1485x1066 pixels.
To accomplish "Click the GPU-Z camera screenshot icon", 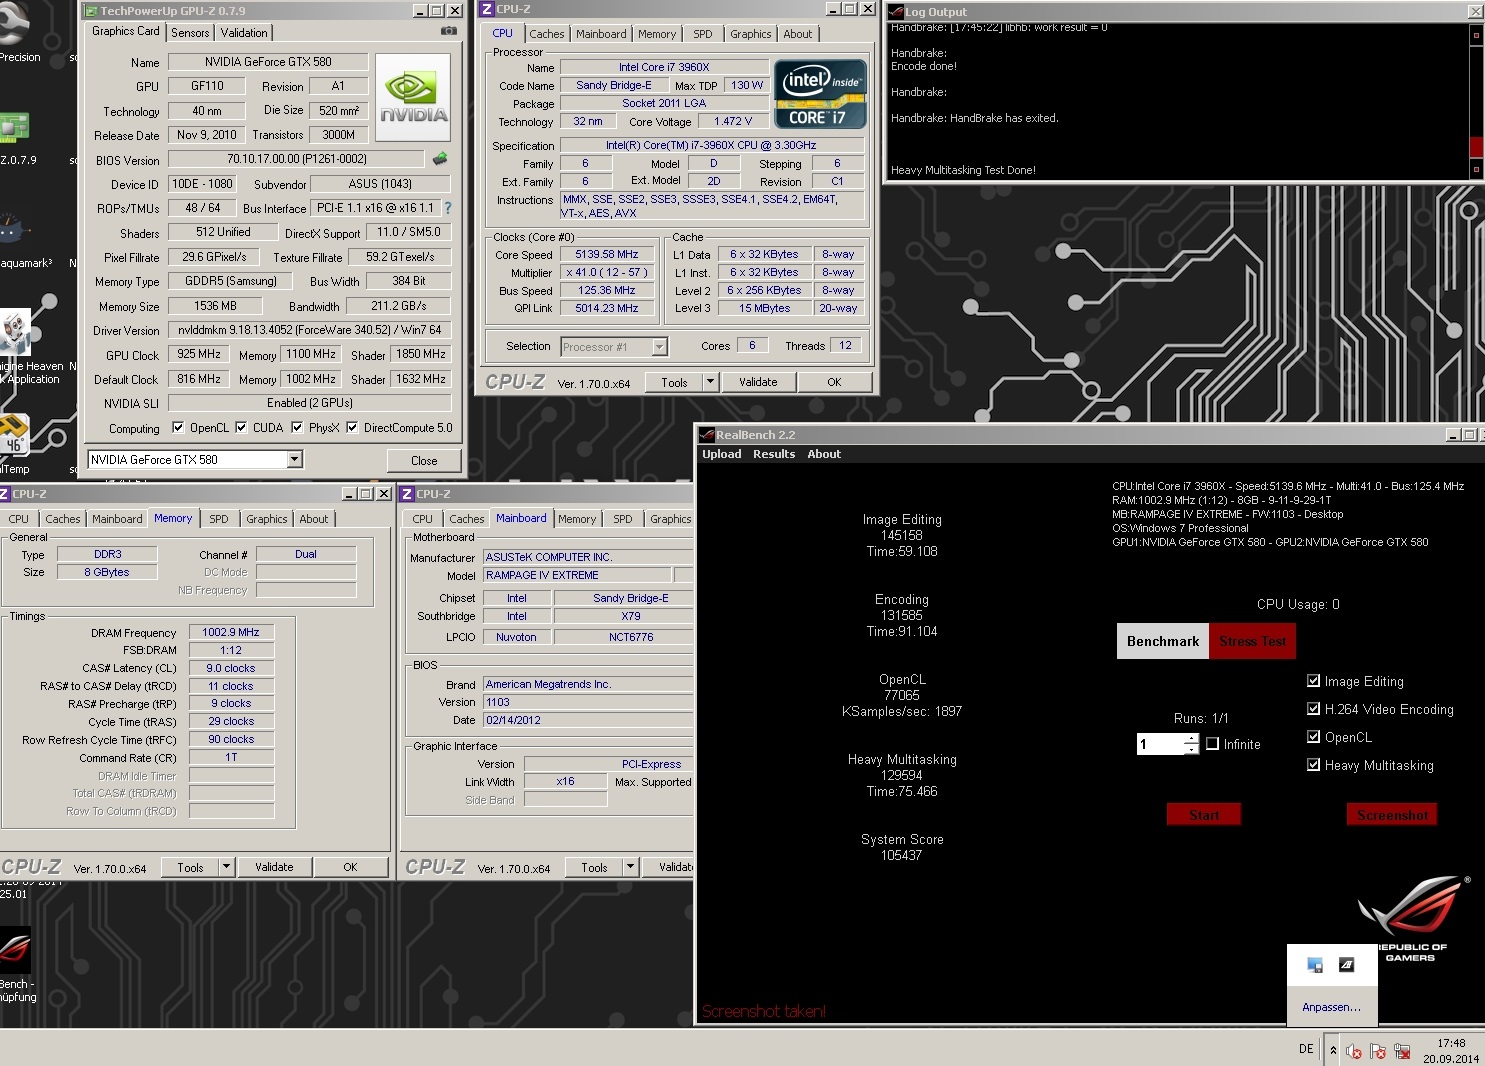I will [449, 31].
